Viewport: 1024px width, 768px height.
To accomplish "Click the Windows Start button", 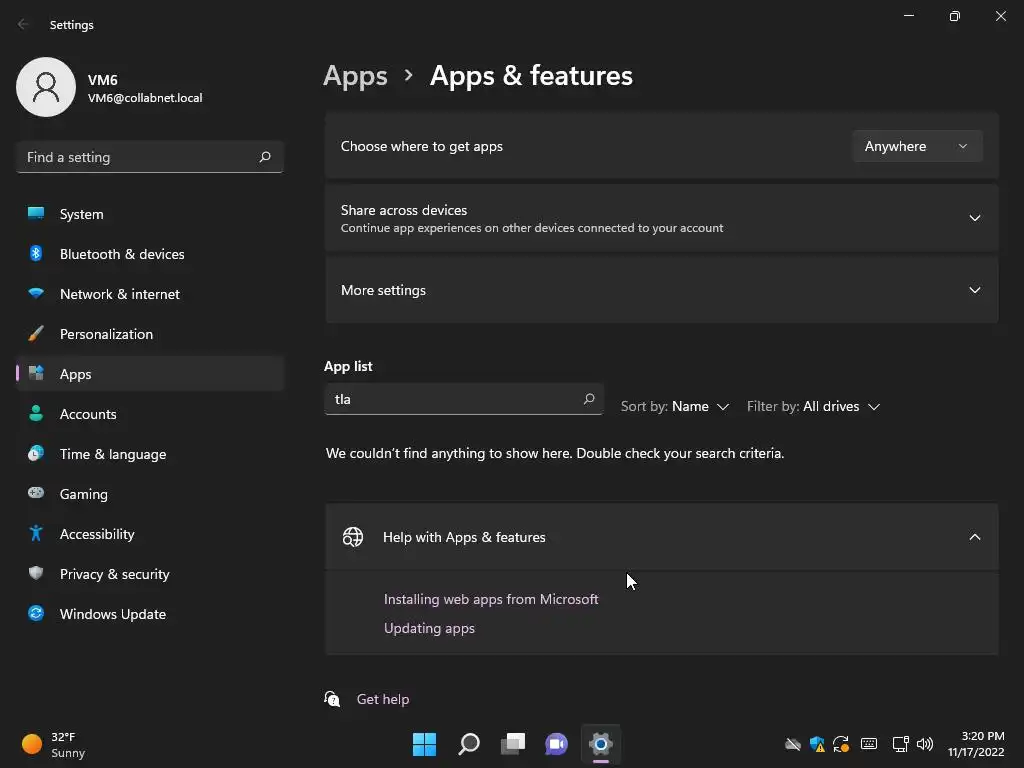I will 425,744.
